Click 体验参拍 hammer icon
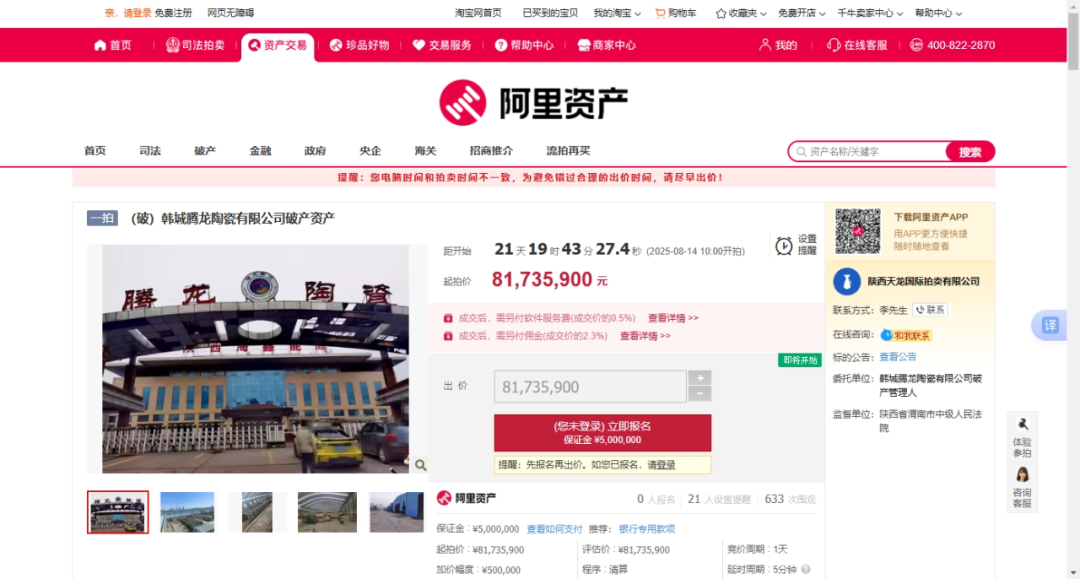The image size is (1080, 579). click(1022, 424)
